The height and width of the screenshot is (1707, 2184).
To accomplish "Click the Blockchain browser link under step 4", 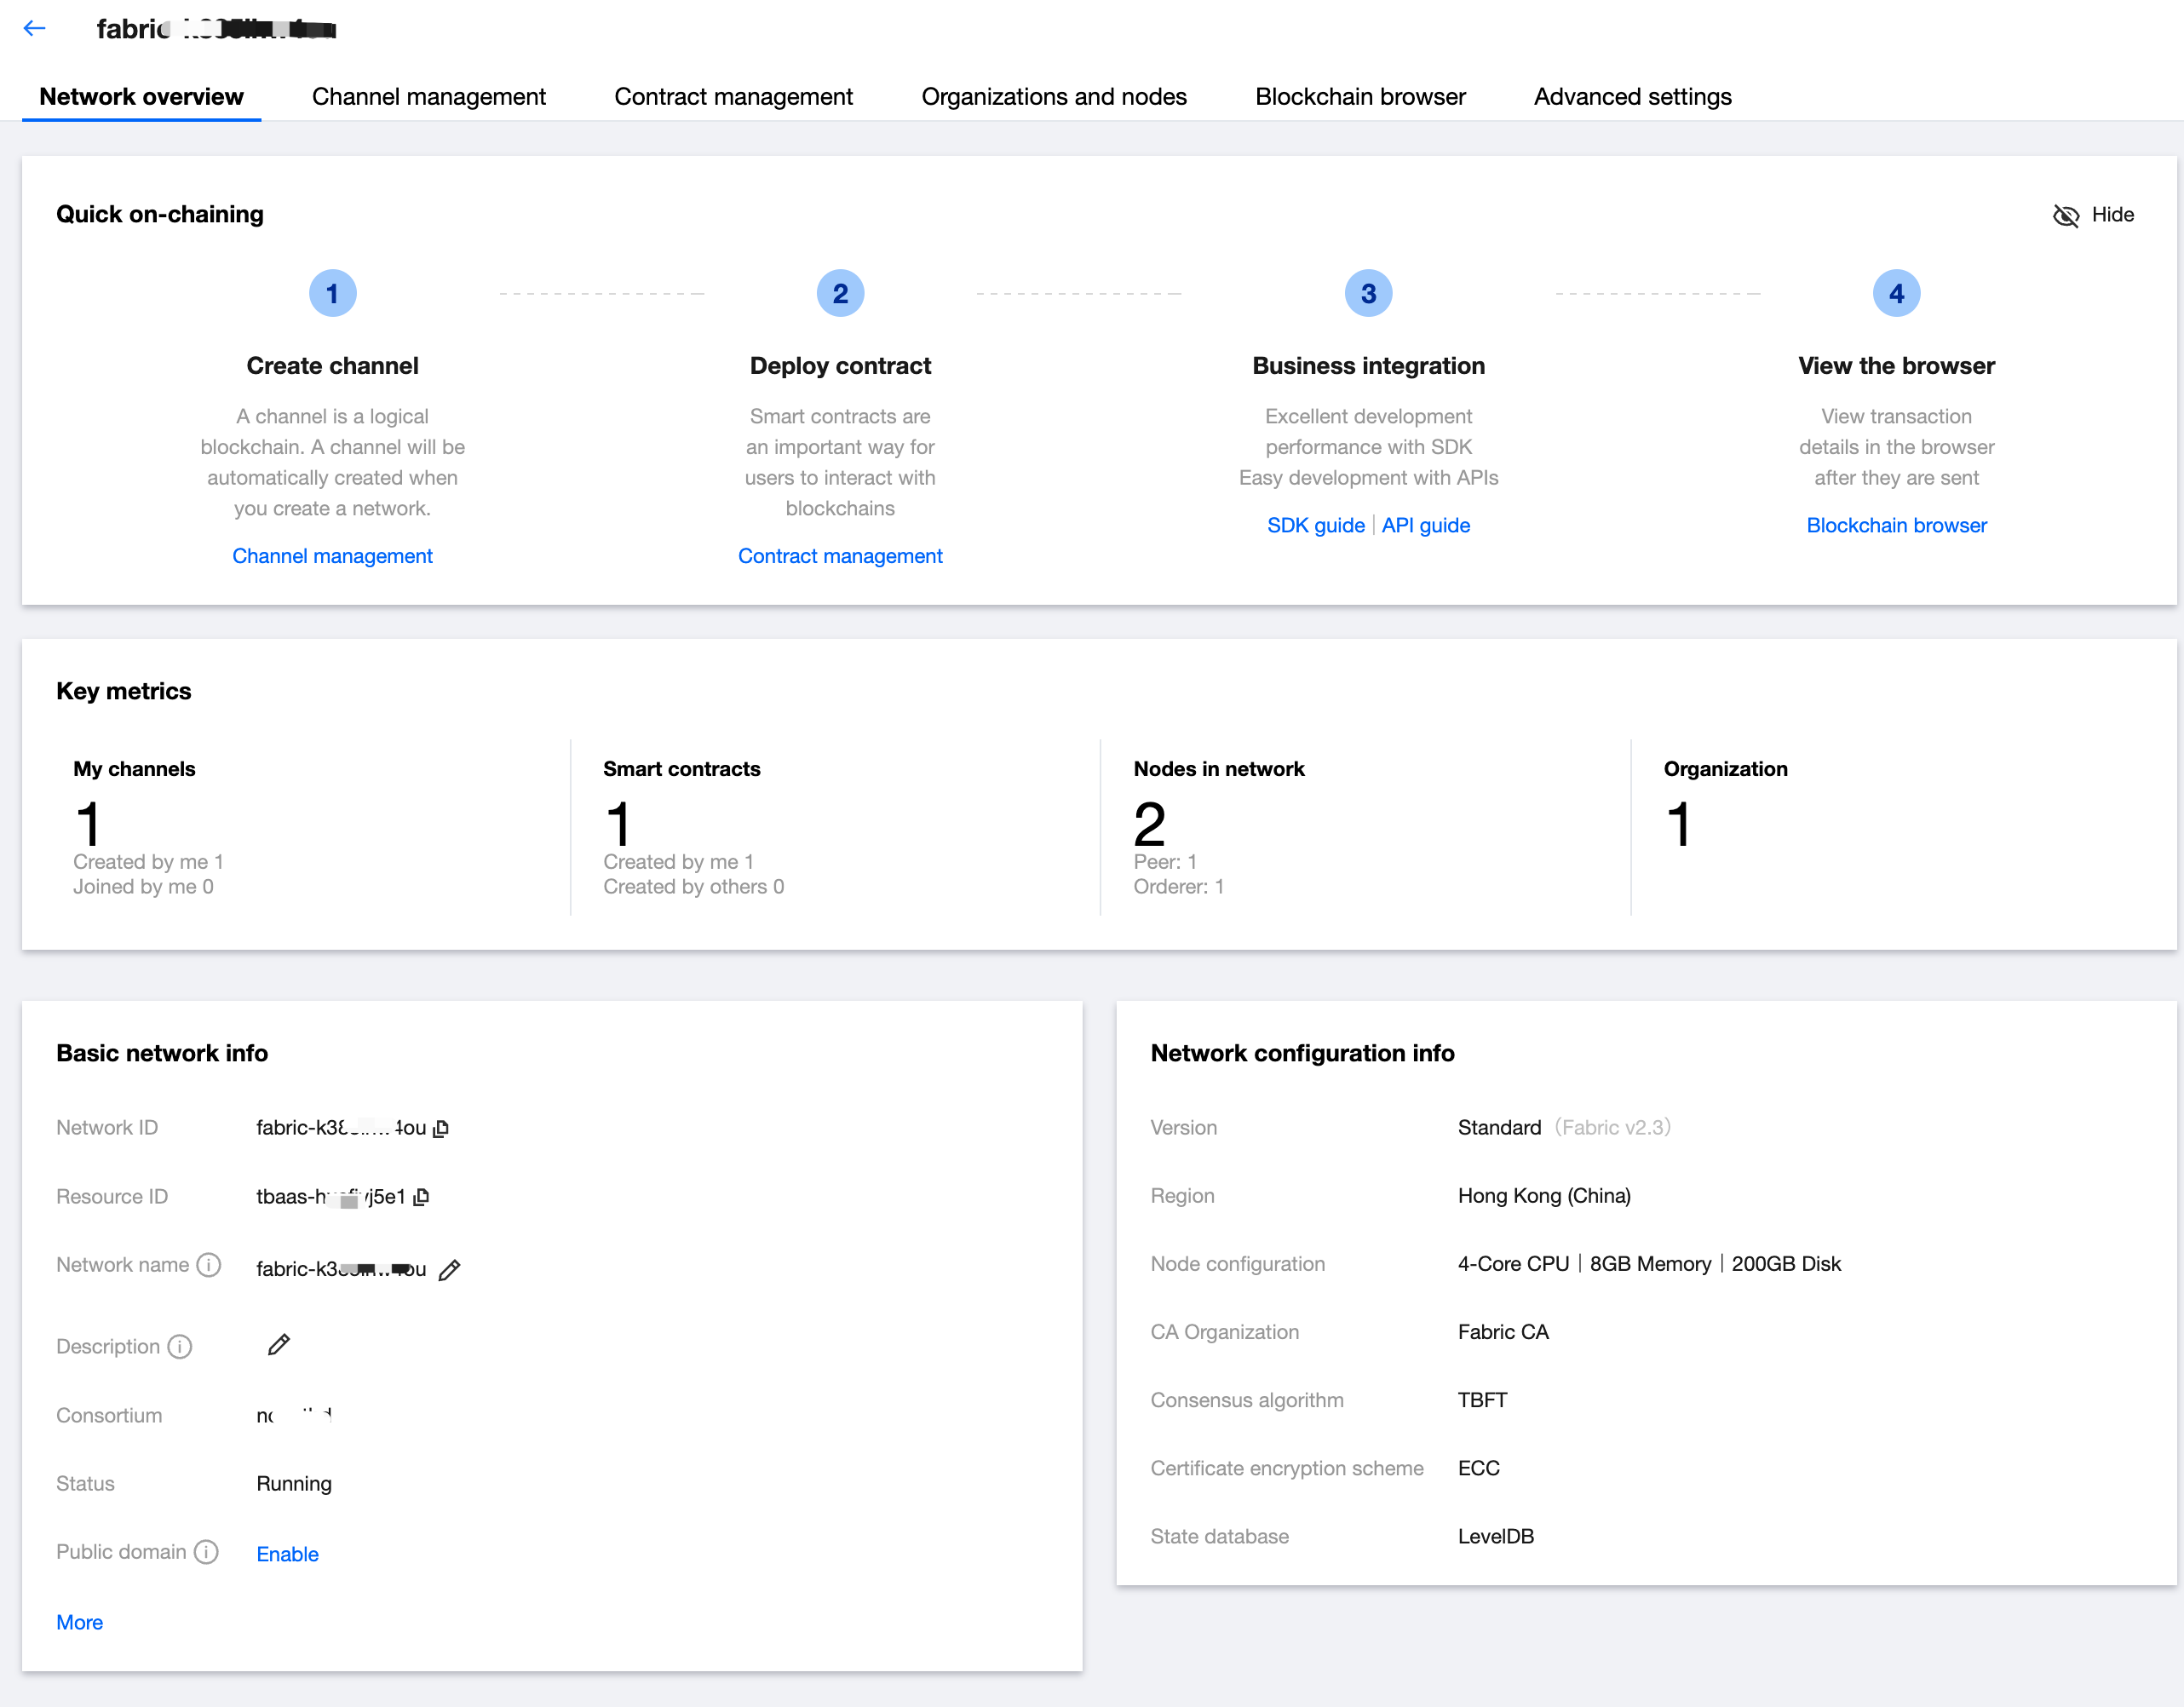I will coord(1896,525).
